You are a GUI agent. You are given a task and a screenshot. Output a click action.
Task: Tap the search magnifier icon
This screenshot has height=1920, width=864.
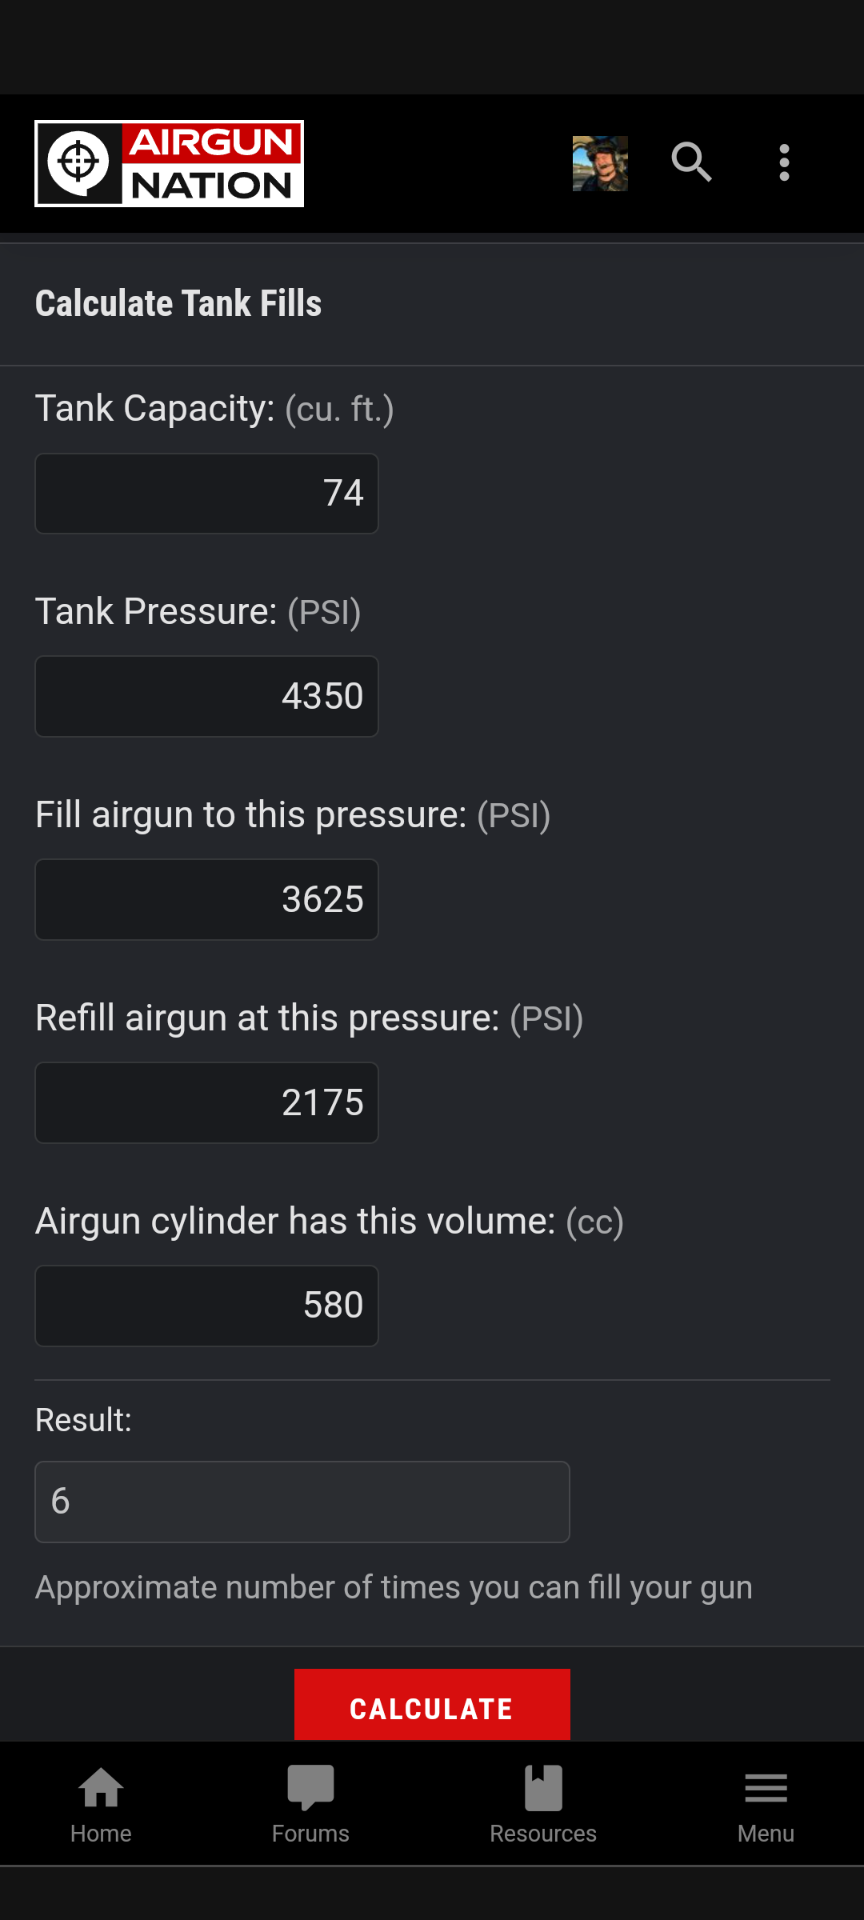point(691,162)
